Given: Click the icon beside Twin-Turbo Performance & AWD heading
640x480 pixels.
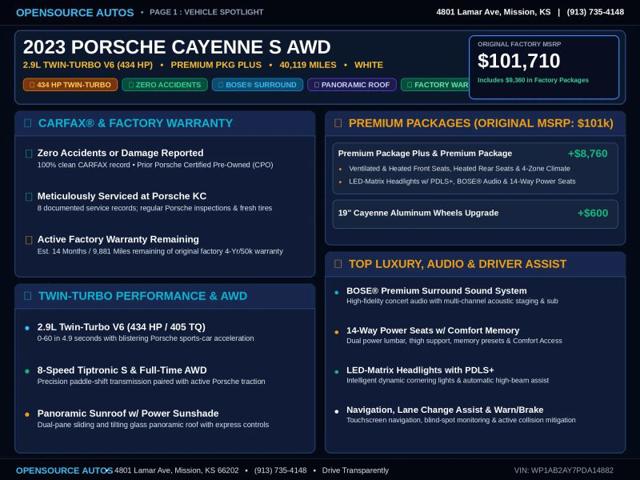Looking at the screenshot, I should click(x=28, y=296).
